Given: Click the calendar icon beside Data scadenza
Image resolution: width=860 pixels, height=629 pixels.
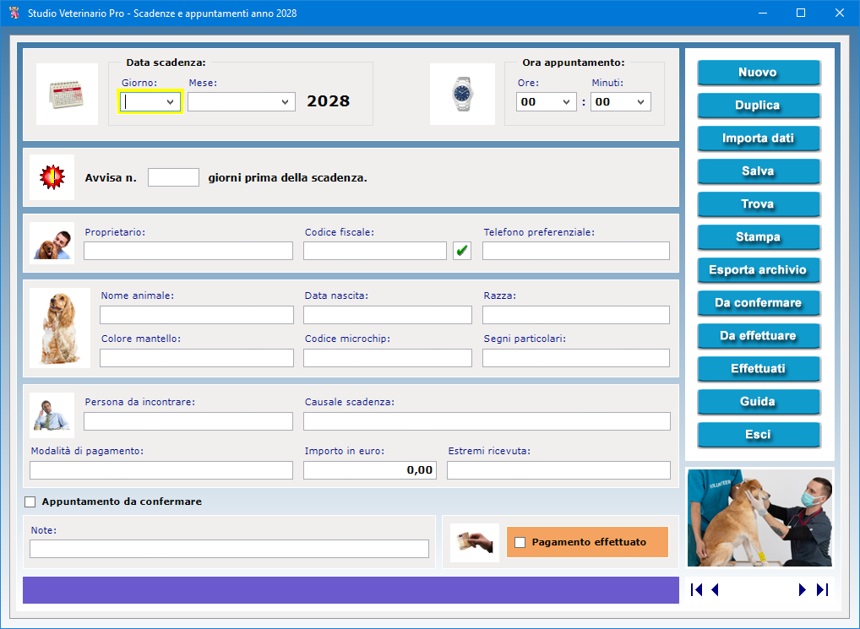Looking at the screenshot, I should point(67,94).
